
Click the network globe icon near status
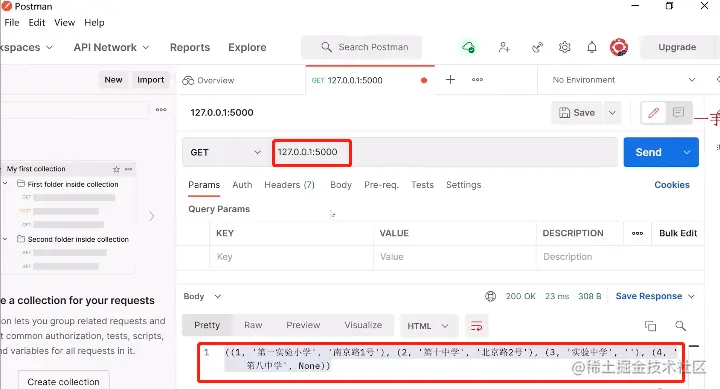[490, 296]
